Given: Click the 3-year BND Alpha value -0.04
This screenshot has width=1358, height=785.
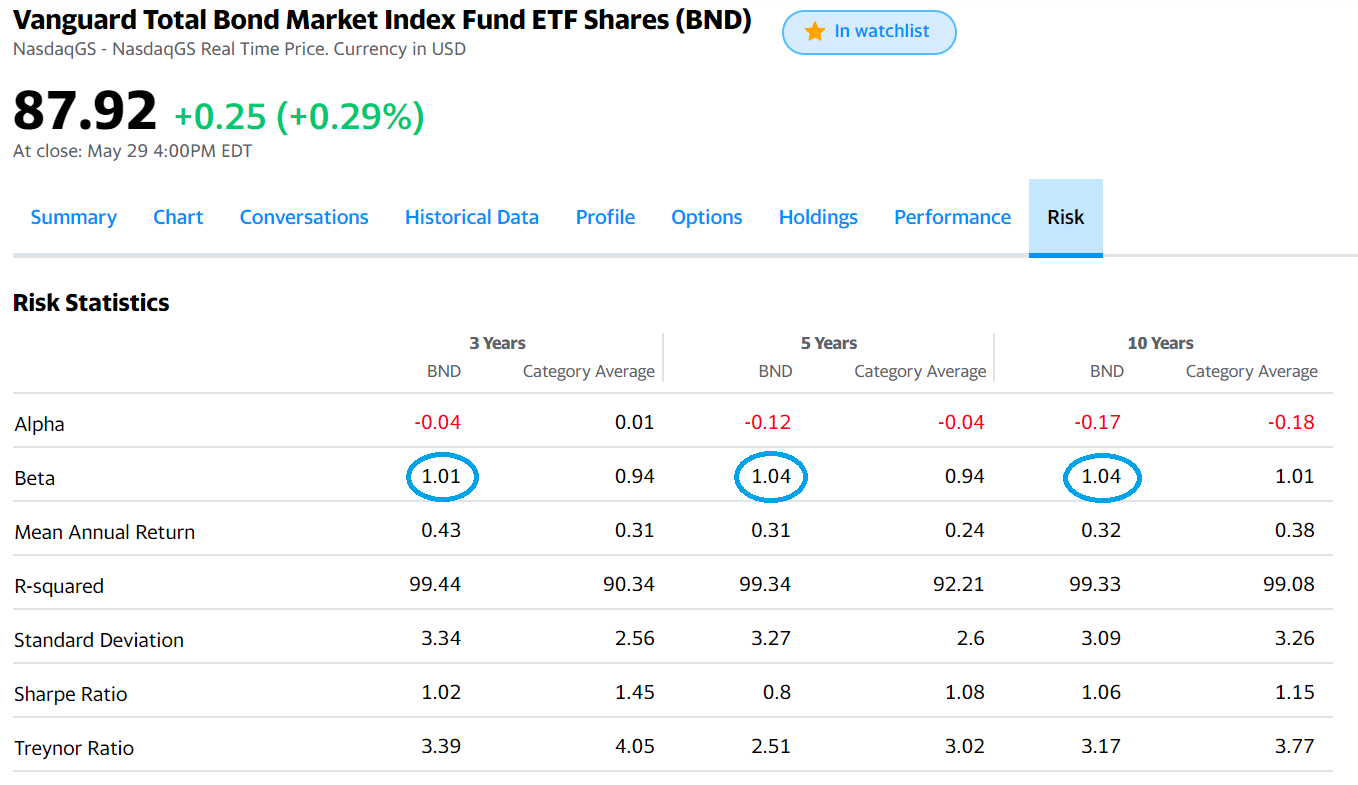Looking at the screenshot, I should pyautogui.click(x=437, y=422).
